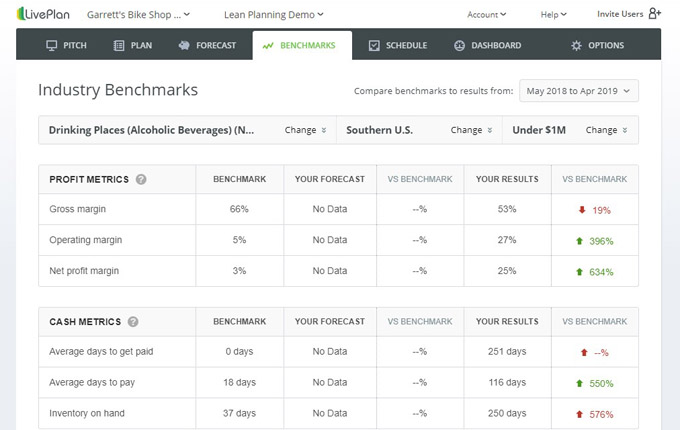Switch to the Plan tab
Screen dimensions: 680x430
click(x=133, y=45)
